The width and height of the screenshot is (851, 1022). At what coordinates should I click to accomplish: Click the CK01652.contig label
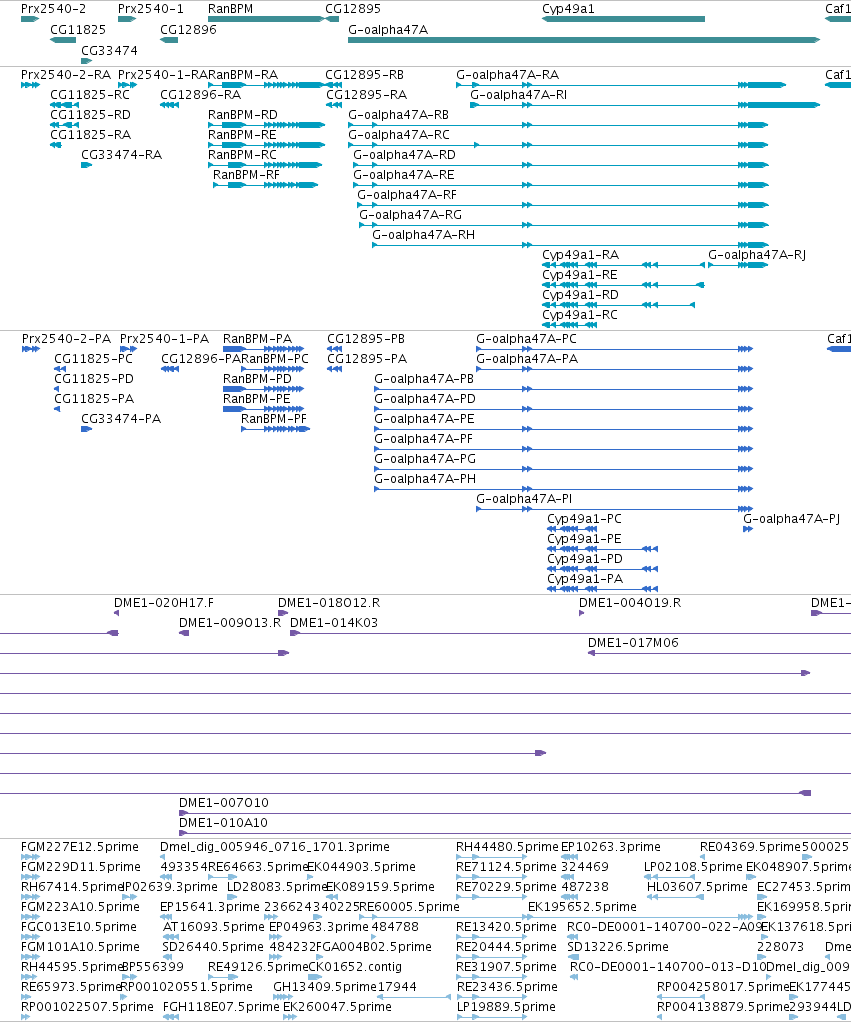tap(354, 967)
